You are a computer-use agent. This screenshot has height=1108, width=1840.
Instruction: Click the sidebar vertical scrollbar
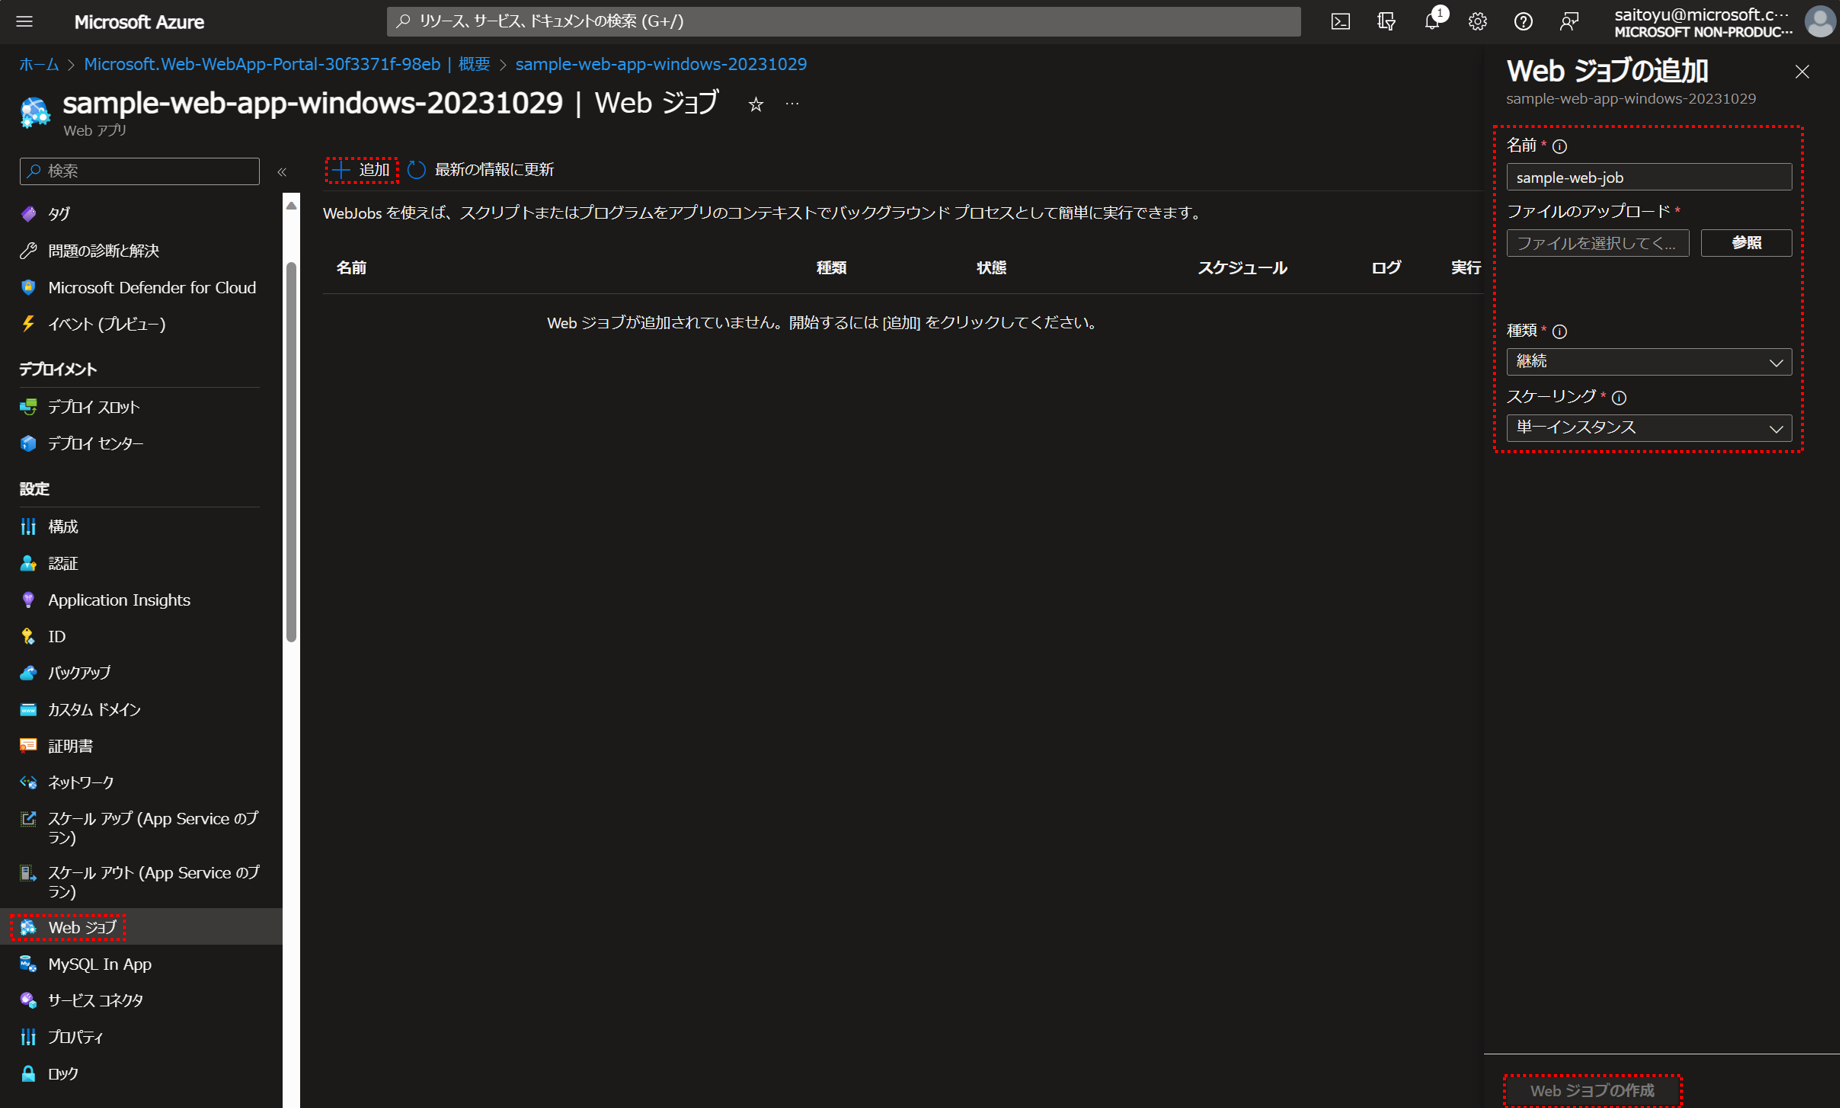(x=291, y=450)
